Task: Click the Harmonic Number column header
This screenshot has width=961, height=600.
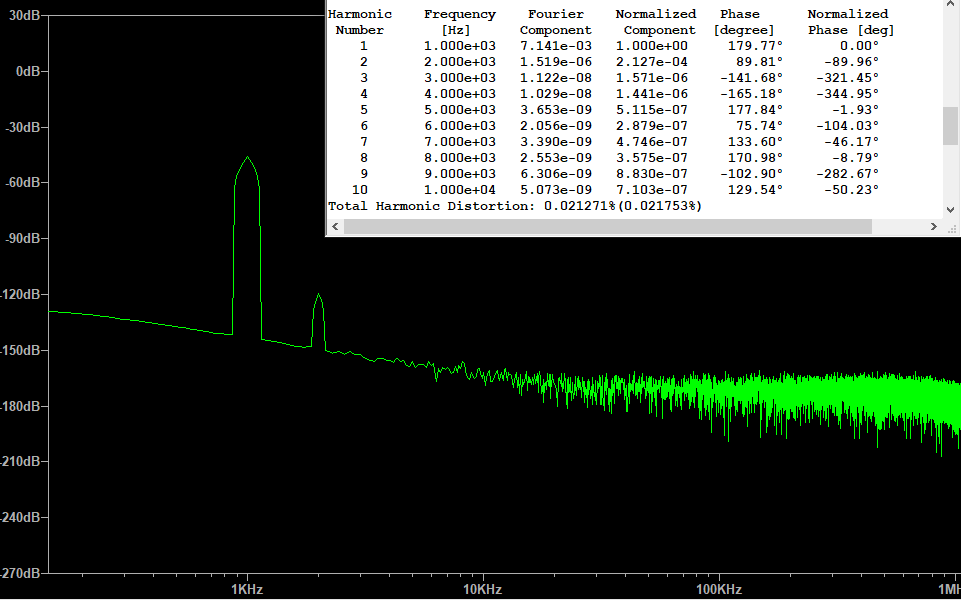Action: [x=360, y=22]
